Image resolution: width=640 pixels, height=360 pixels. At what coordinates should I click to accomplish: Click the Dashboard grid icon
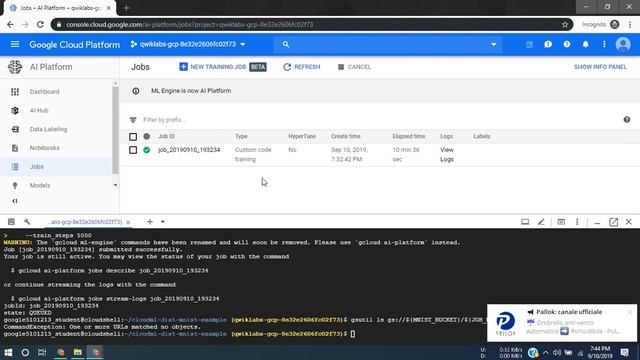coord(15,92)
